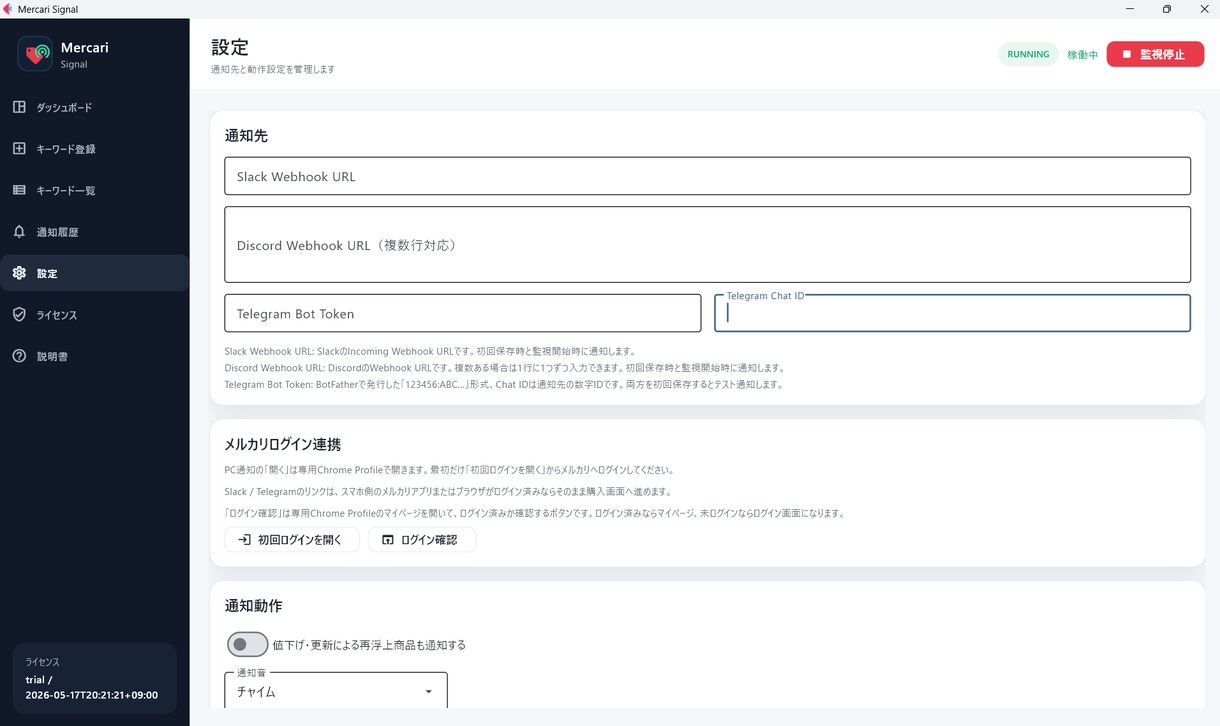Click the Mercari Signal title bar app icon
Screen dimensions: 1220x726
8,9
